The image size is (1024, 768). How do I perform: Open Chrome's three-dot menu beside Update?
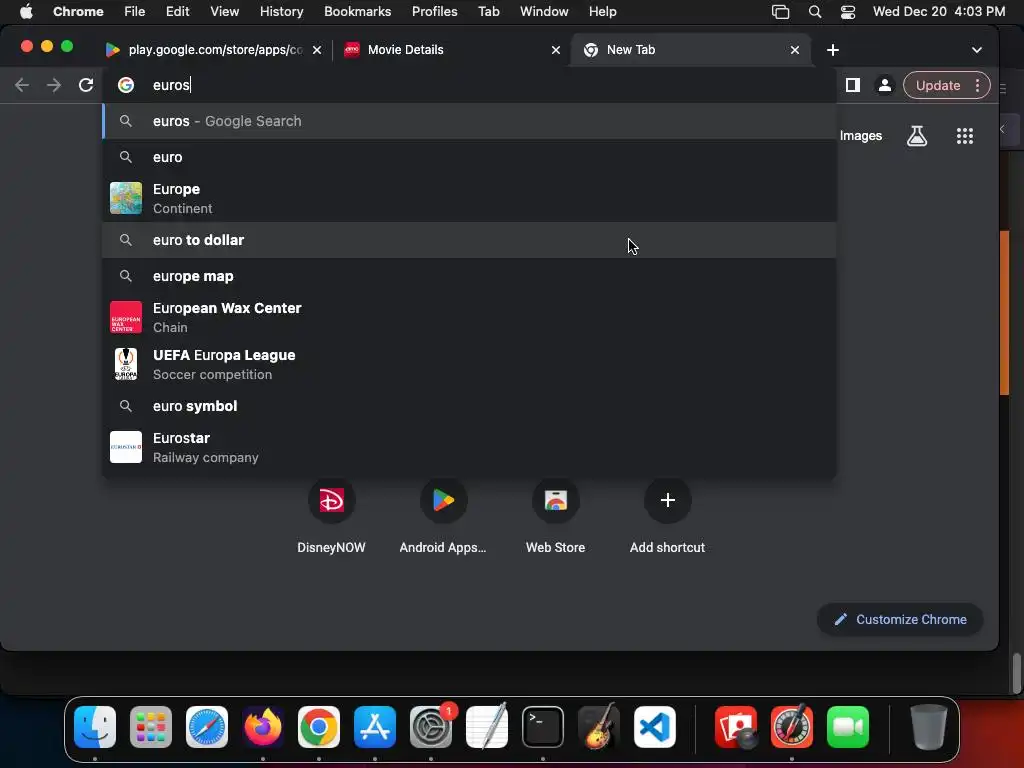(x=977, y=85)
